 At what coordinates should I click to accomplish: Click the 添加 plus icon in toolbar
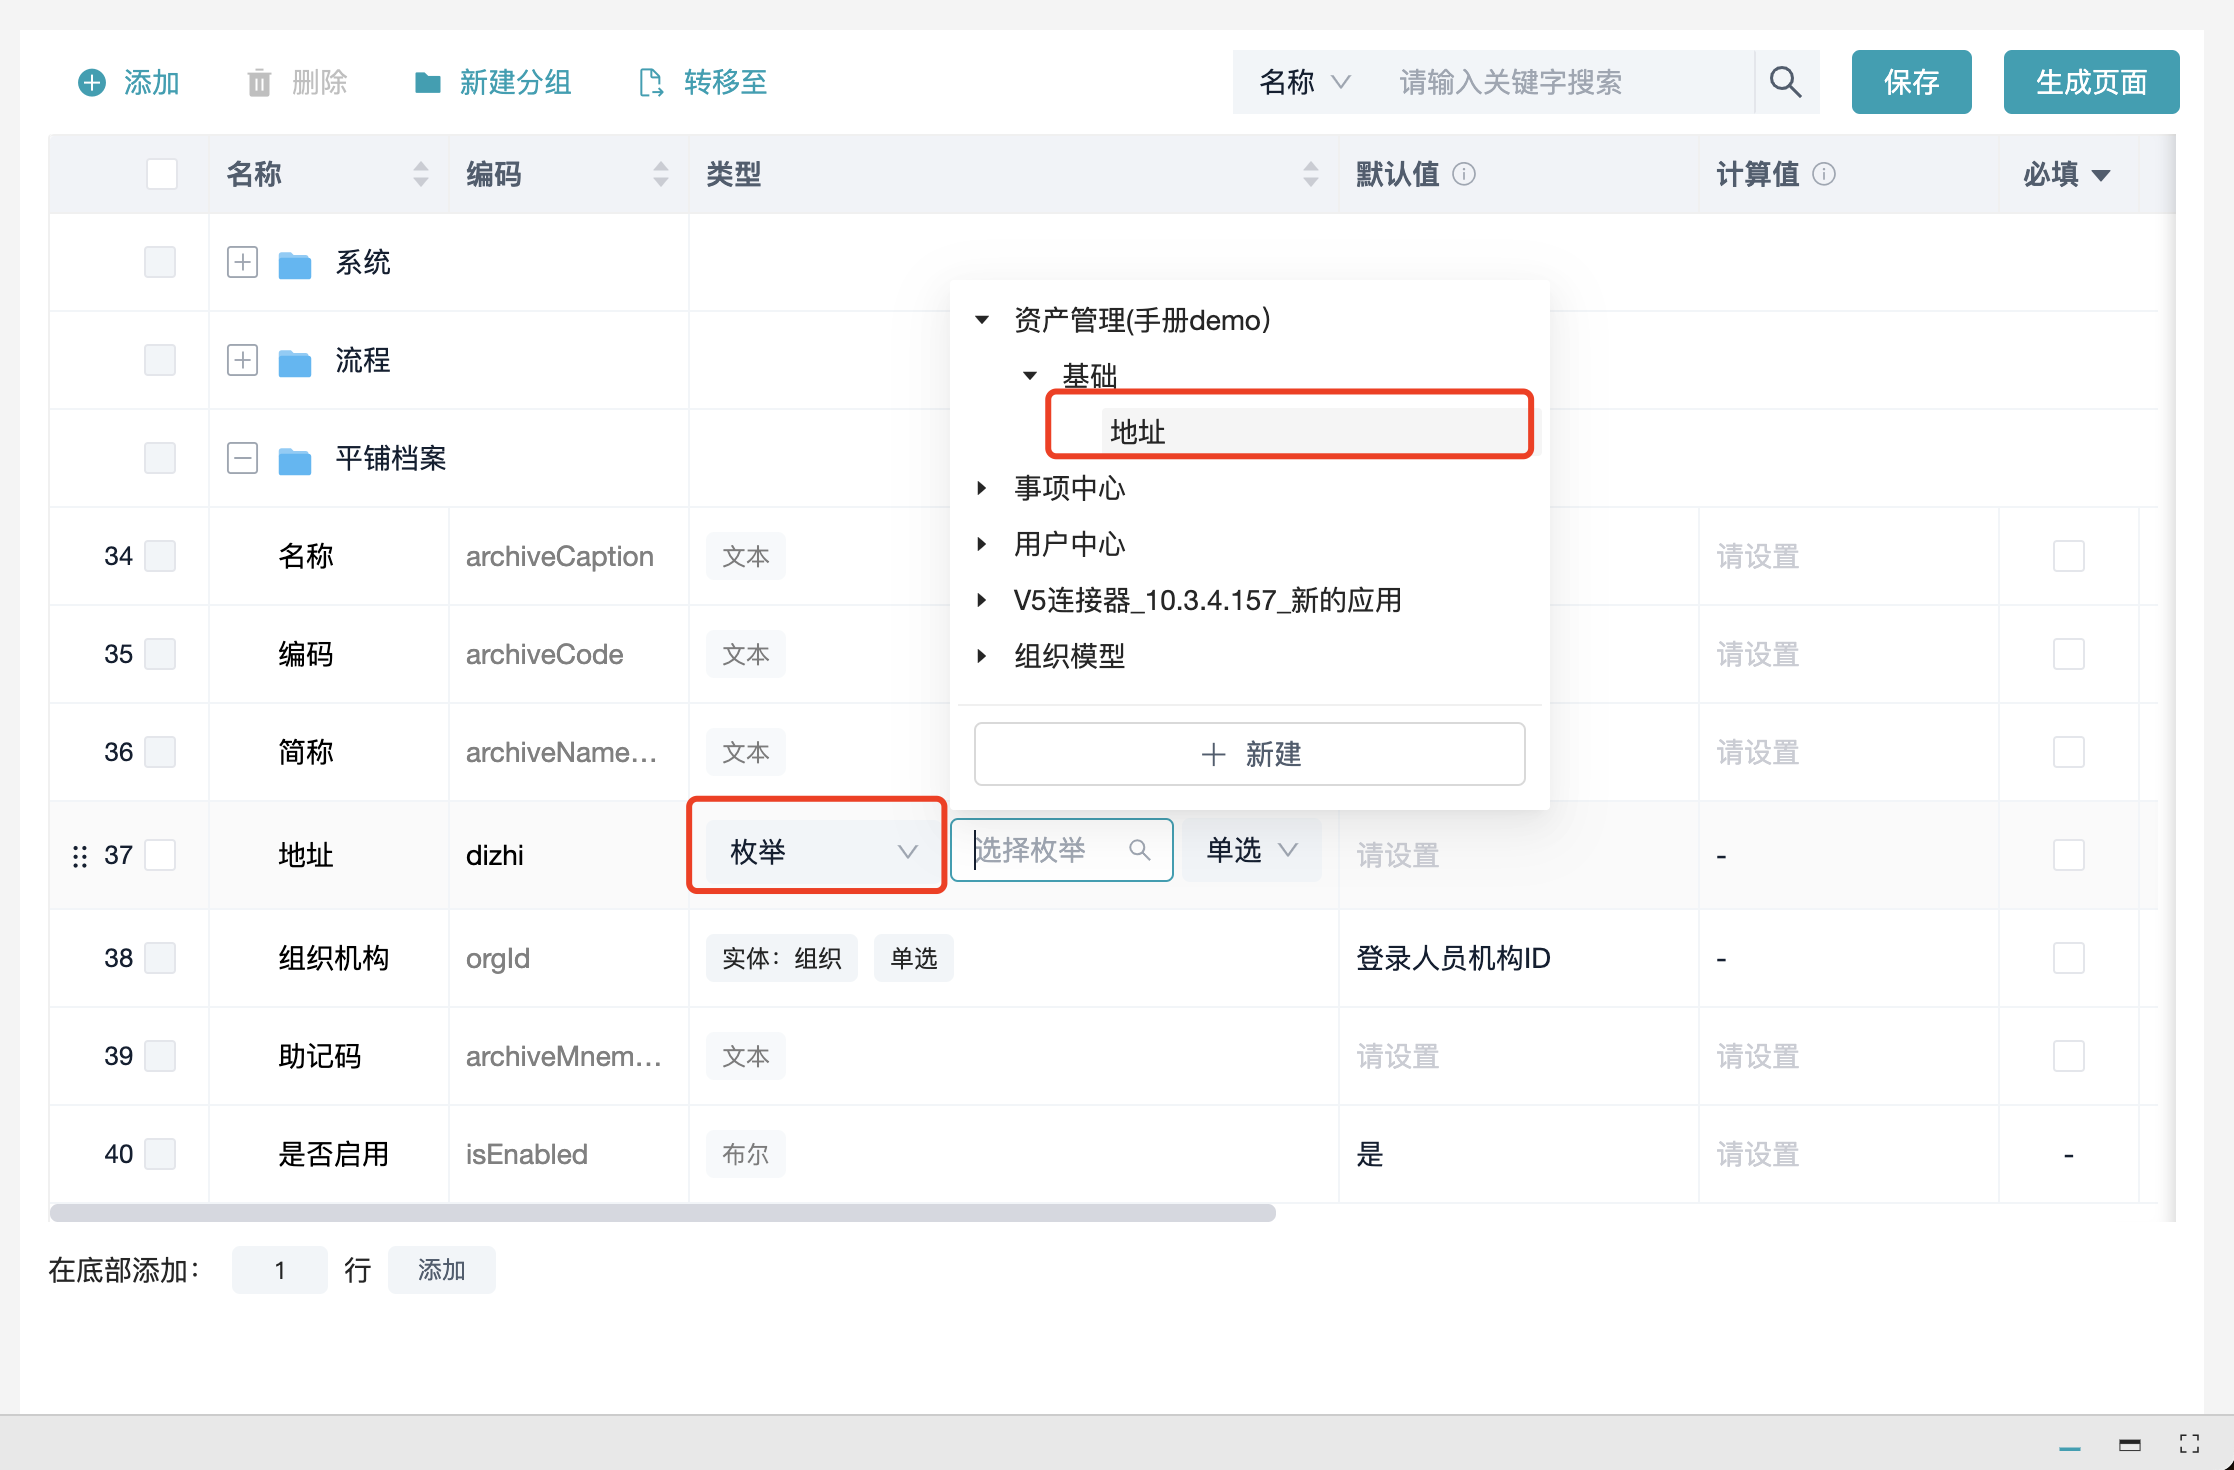tap(92, 82)
